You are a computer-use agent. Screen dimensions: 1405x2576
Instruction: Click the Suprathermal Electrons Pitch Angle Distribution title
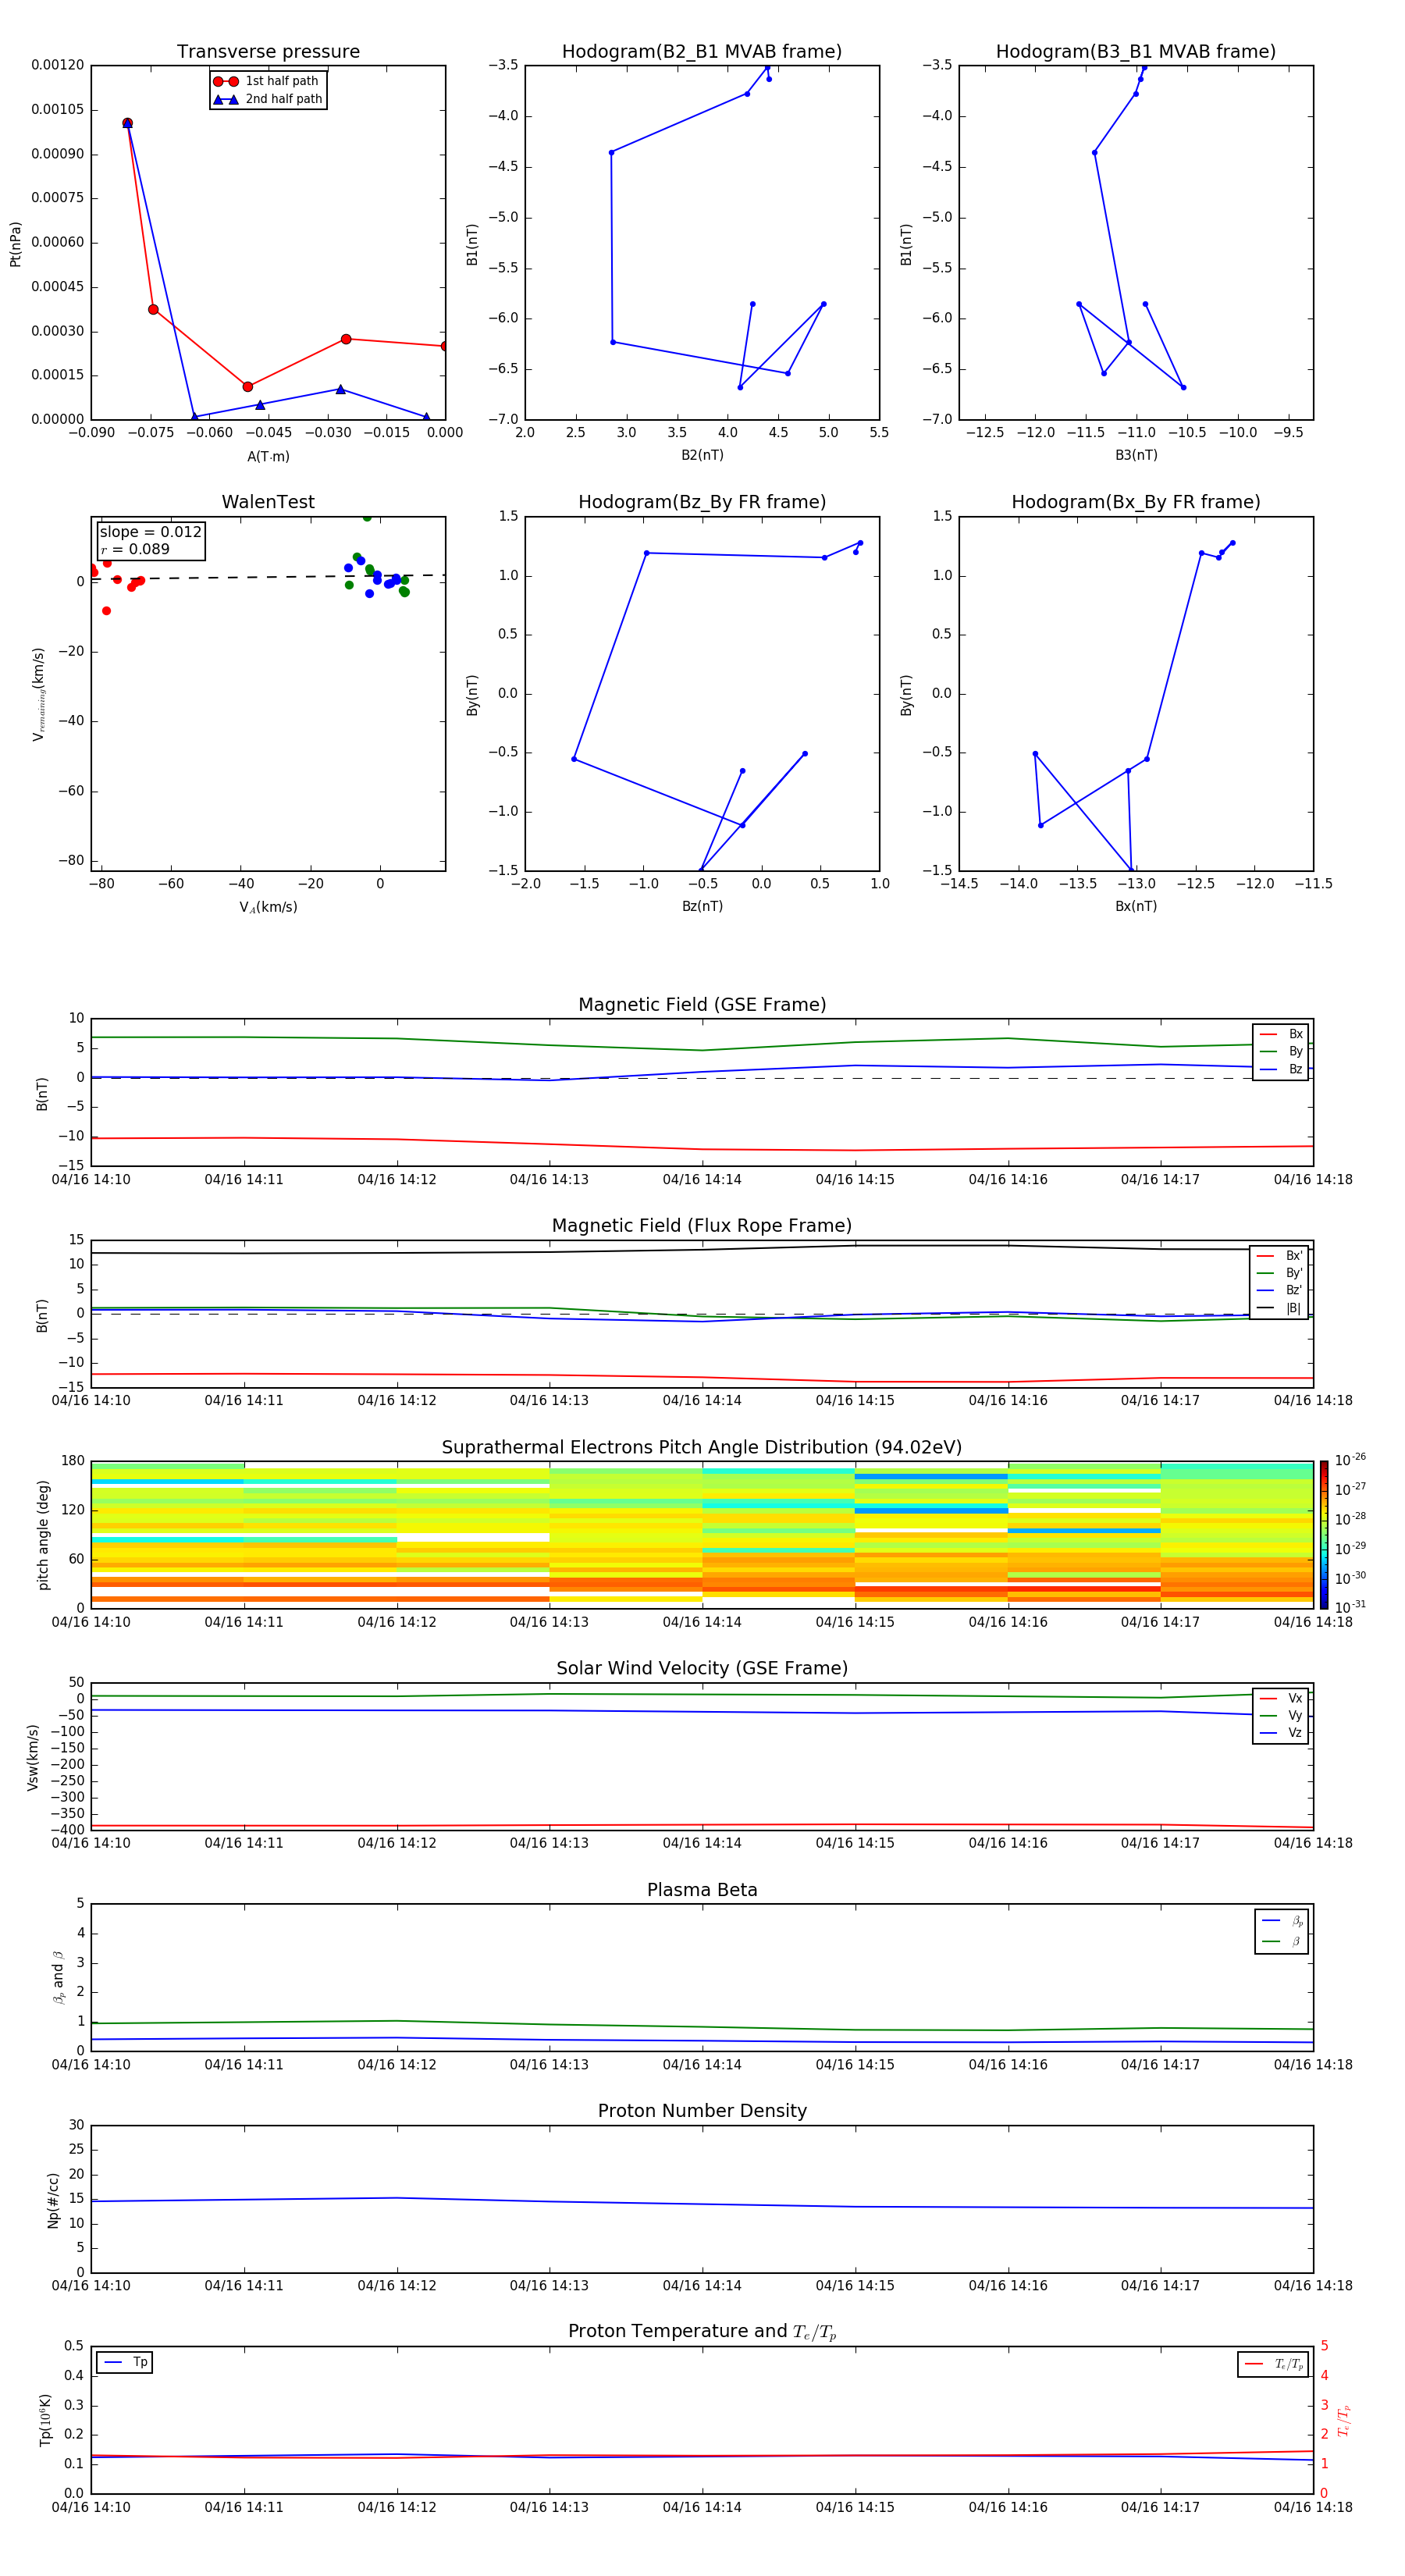[x=702, y=1447]
